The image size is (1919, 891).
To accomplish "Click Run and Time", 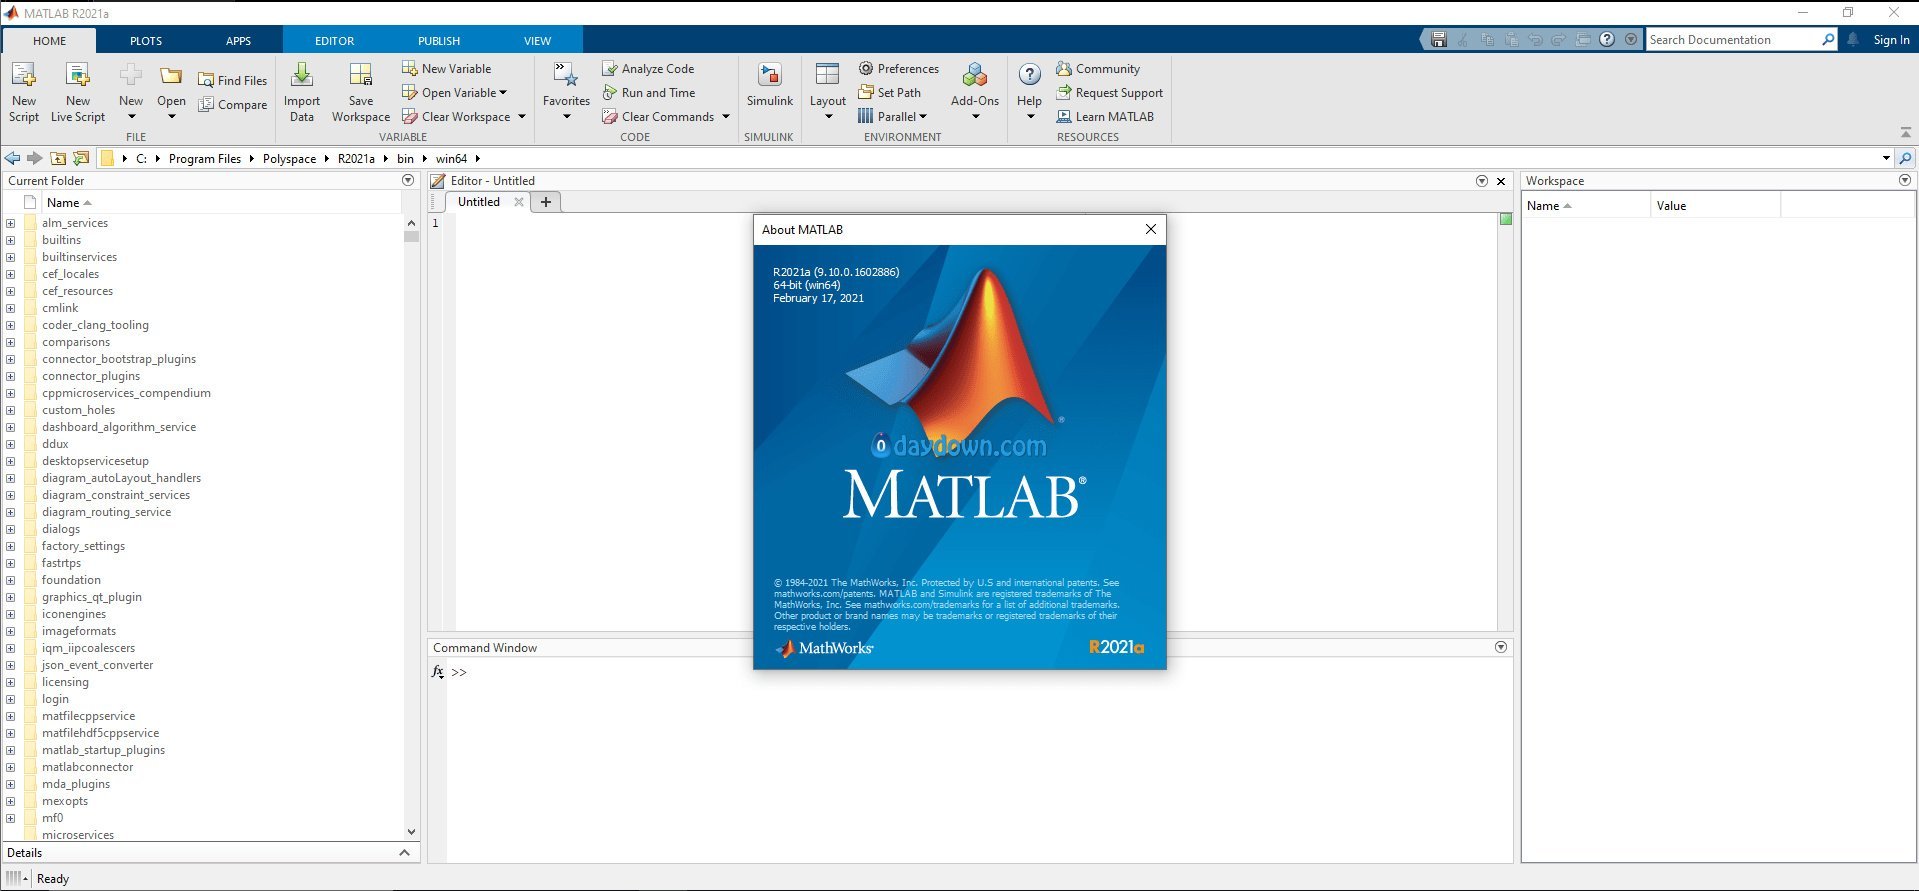I will [x=648, y=92].
